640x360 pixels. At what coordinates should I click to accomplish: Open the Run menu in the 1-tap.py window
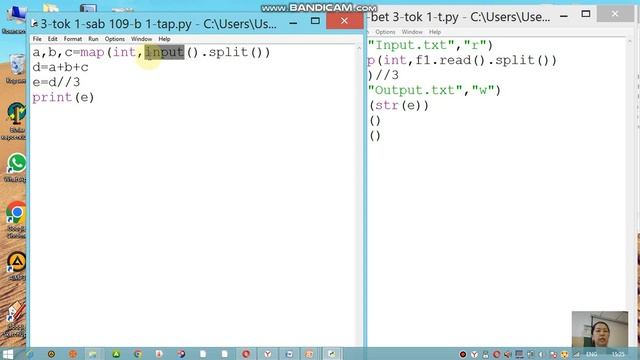click(x=93, y=39)
